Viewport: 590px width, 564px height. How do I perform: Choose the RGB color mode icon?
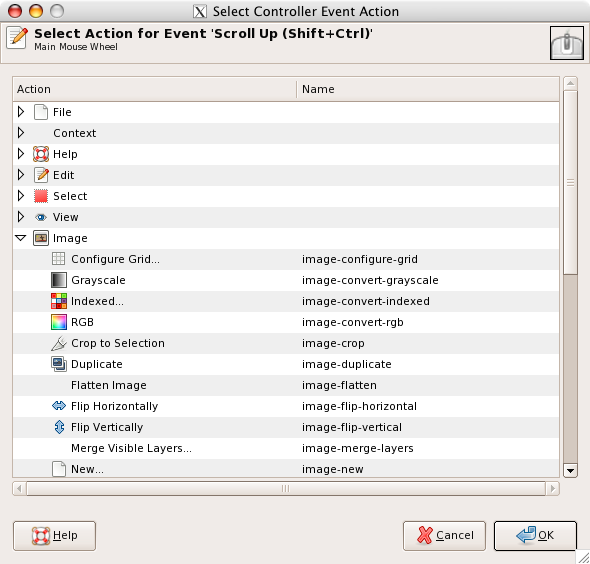click(x=59, y=322)
